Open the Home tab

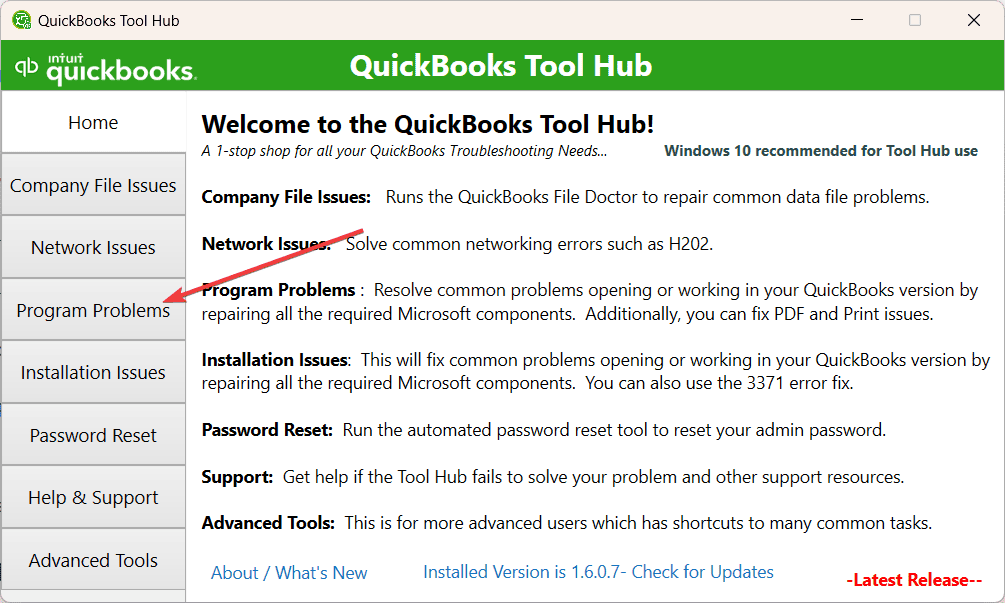click(94, 122)
